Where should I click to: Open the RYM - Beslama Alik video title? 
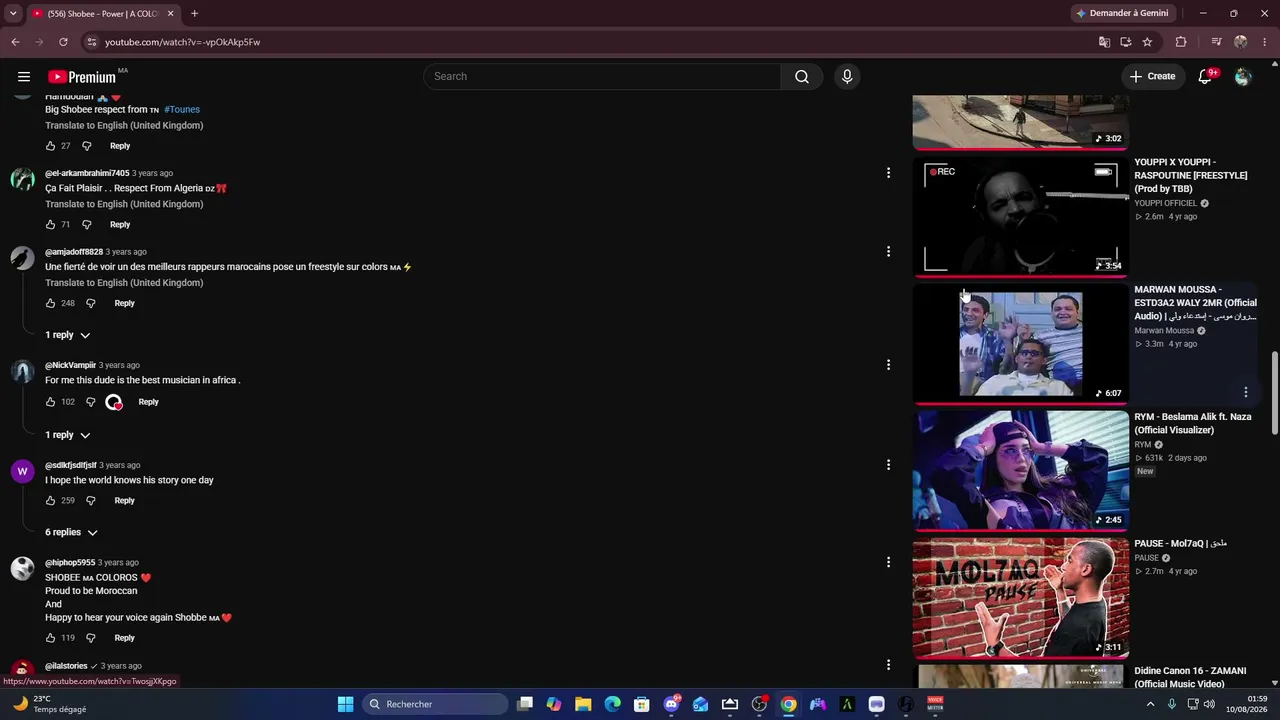point(1193,423)
